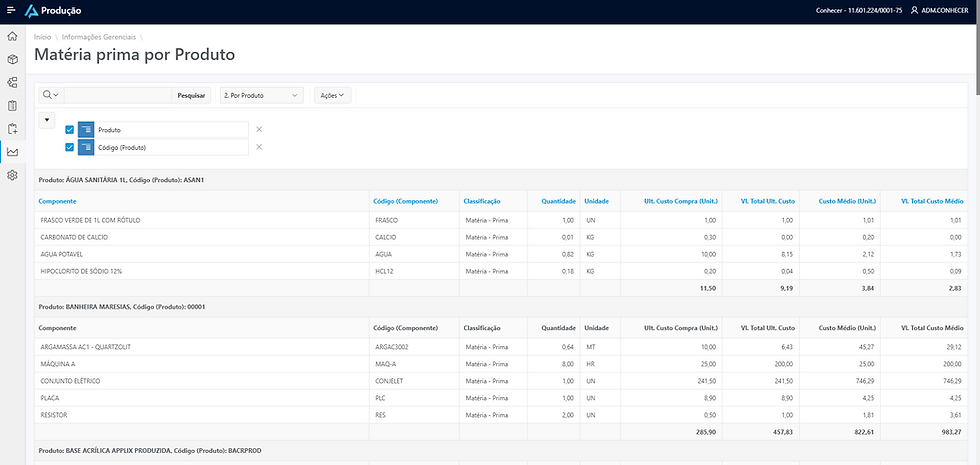Click blue Vl. Total Ult. Custo header
The width and height of the screenshot is (980, 465).
coord(768,201)
